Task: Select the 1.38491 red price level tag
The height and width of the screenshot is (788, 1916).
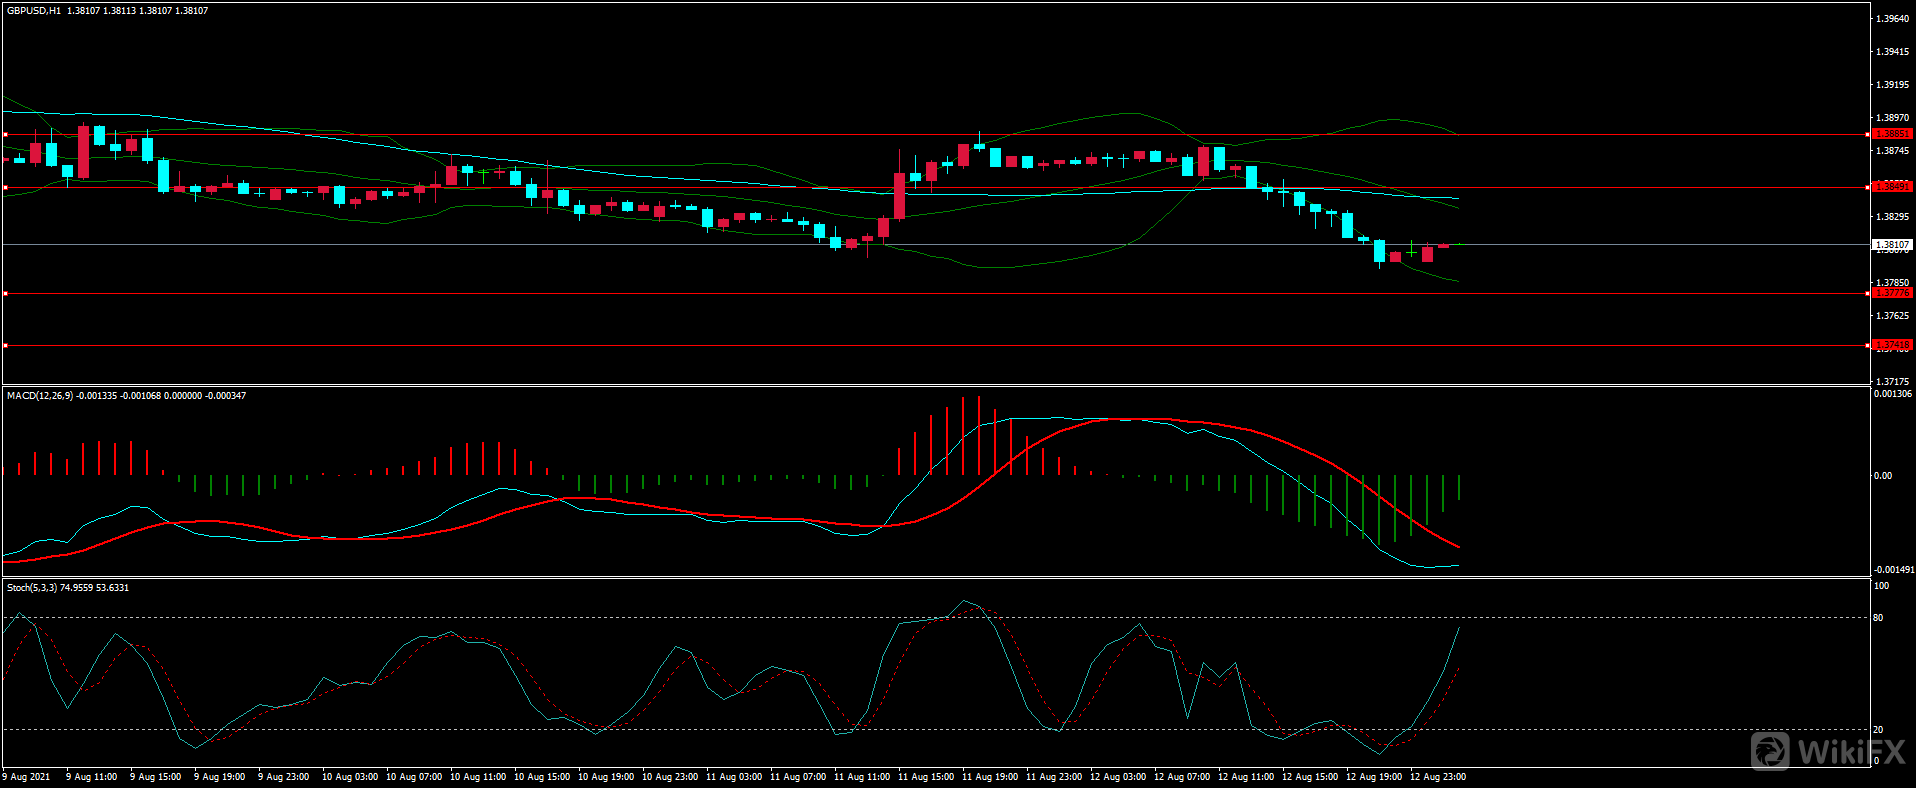Action: pyautogui.click(x=1891, y=187)
